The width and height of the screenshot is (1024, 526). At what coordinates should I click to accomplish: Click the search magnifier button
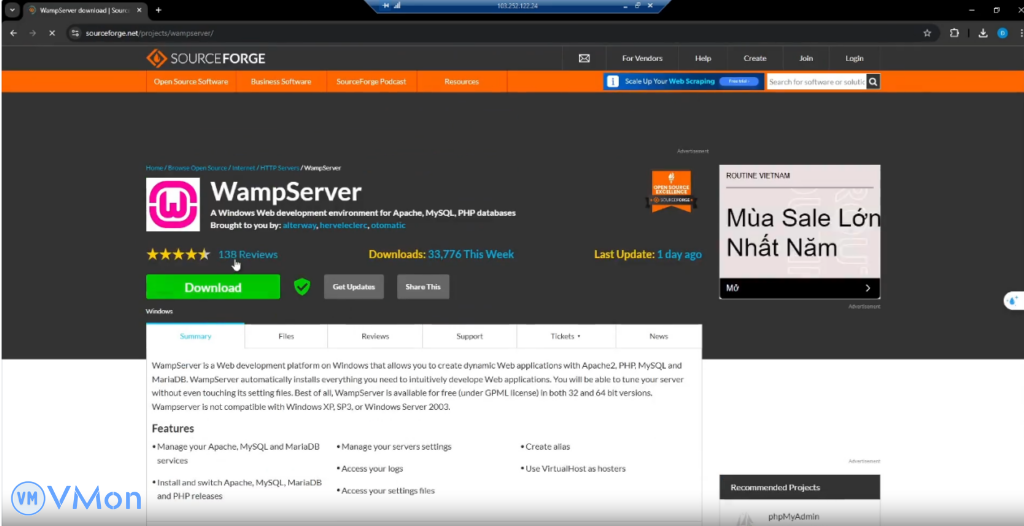[873, 82]
